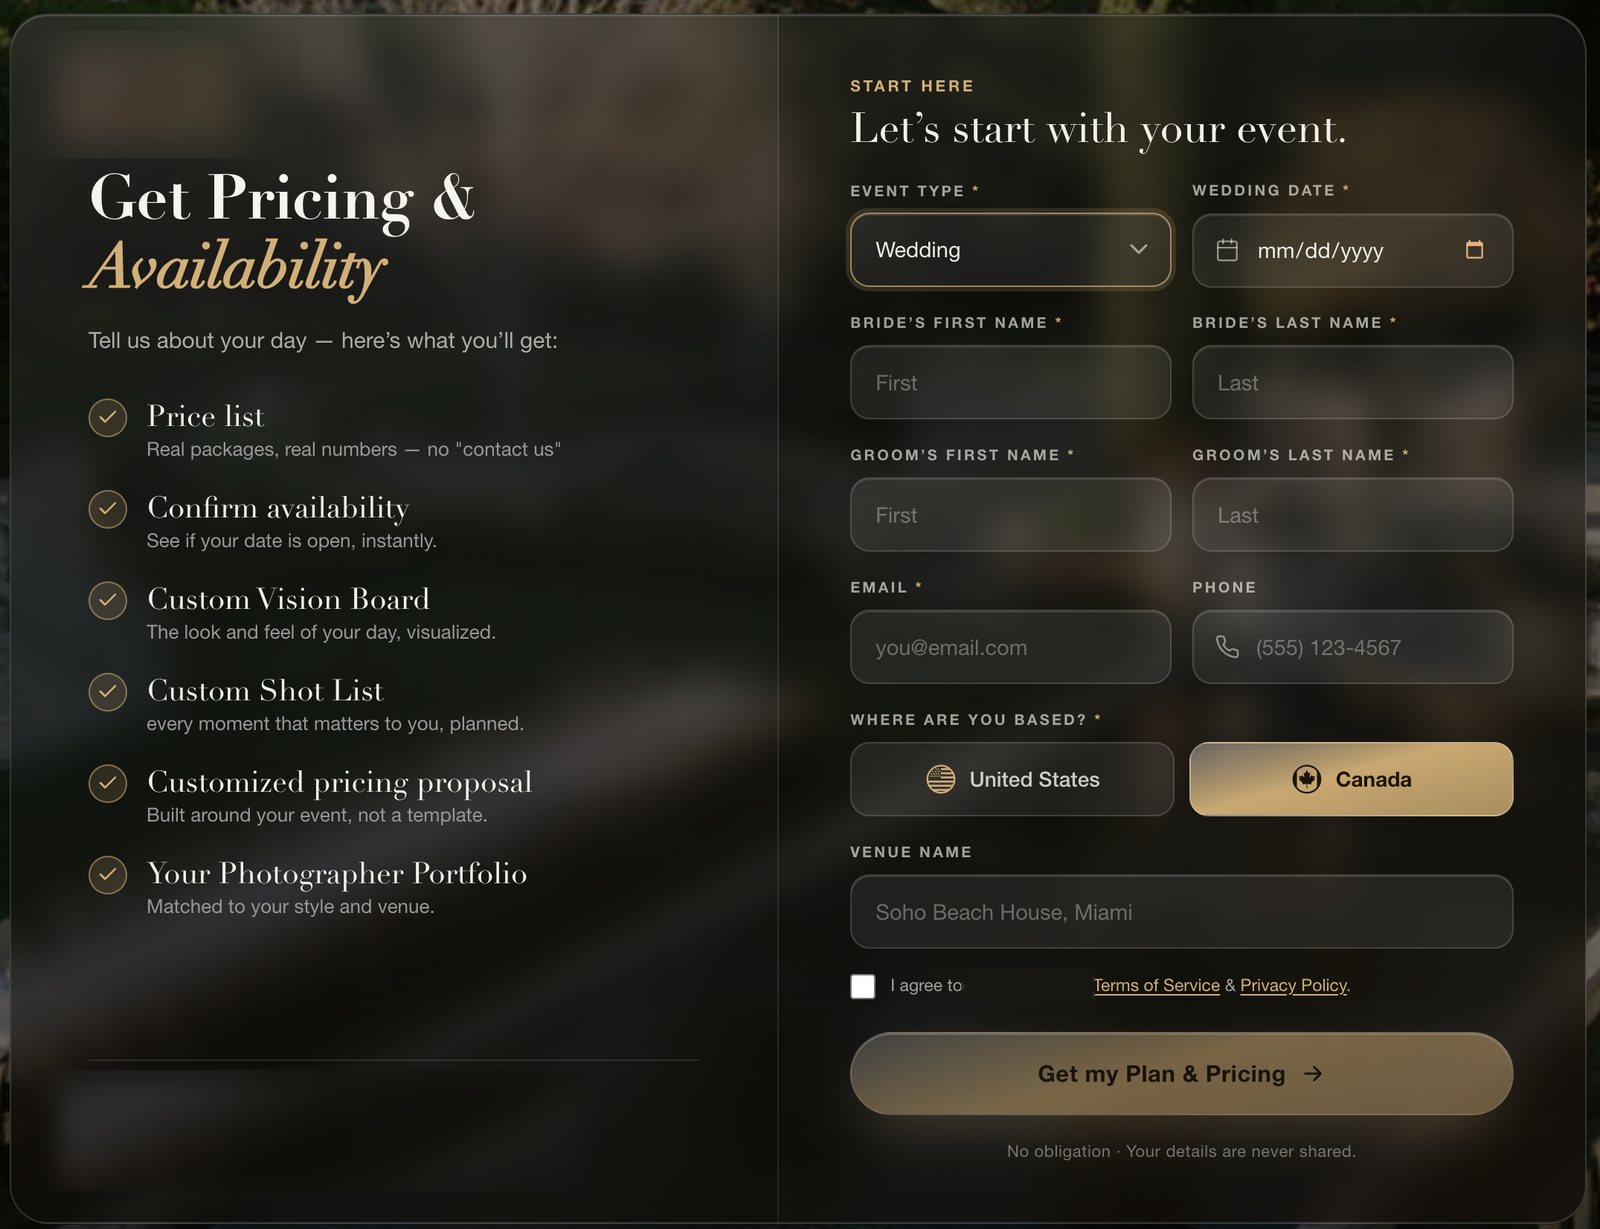Open the Terms of Service link
Image resolution: width=1600 pixels, height=1229 pixels.
coord(1157,985)
